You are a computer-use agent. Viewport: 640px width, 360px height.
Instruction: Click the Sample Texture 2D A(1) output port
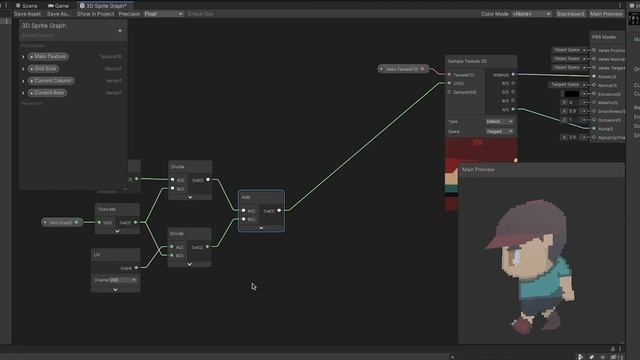pos(513,109)
